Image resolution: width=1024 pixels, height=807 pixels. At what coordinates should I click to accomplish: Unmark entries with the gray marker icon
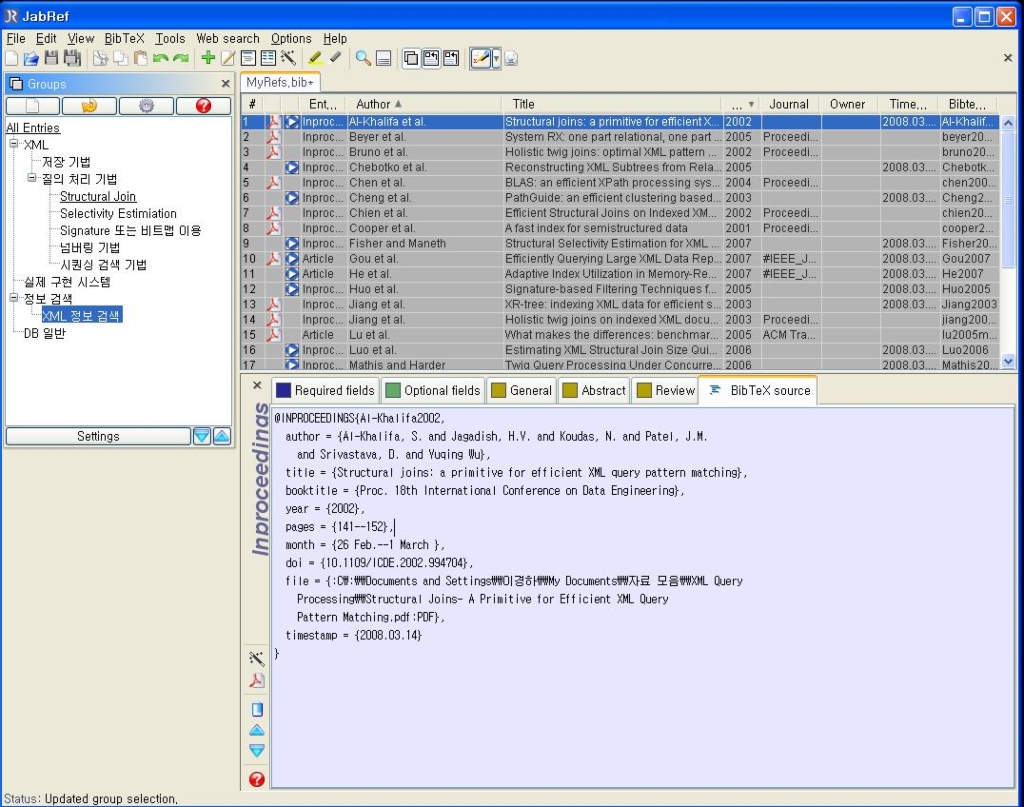(x=336, y=58)
